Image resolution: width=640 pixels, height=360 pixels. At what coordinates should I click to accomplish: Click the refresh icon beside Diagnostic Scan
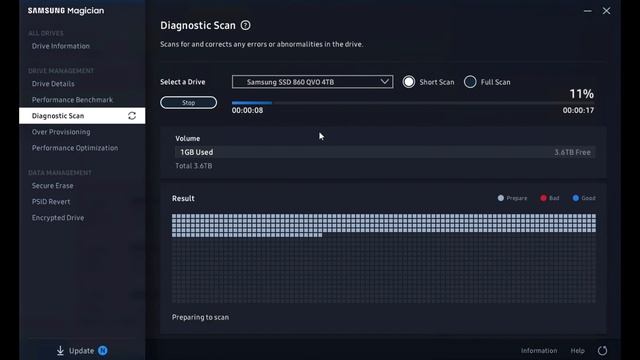point(132,116)
